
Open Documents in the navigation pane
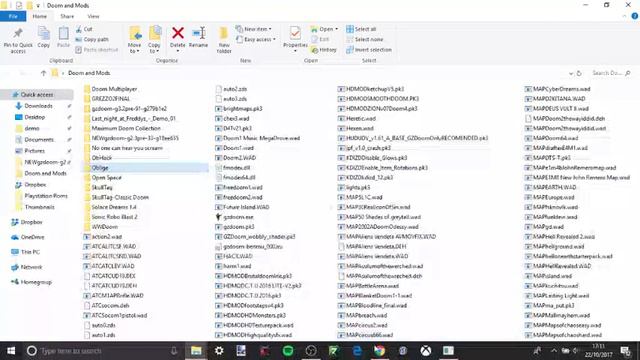tap(39, 140)
